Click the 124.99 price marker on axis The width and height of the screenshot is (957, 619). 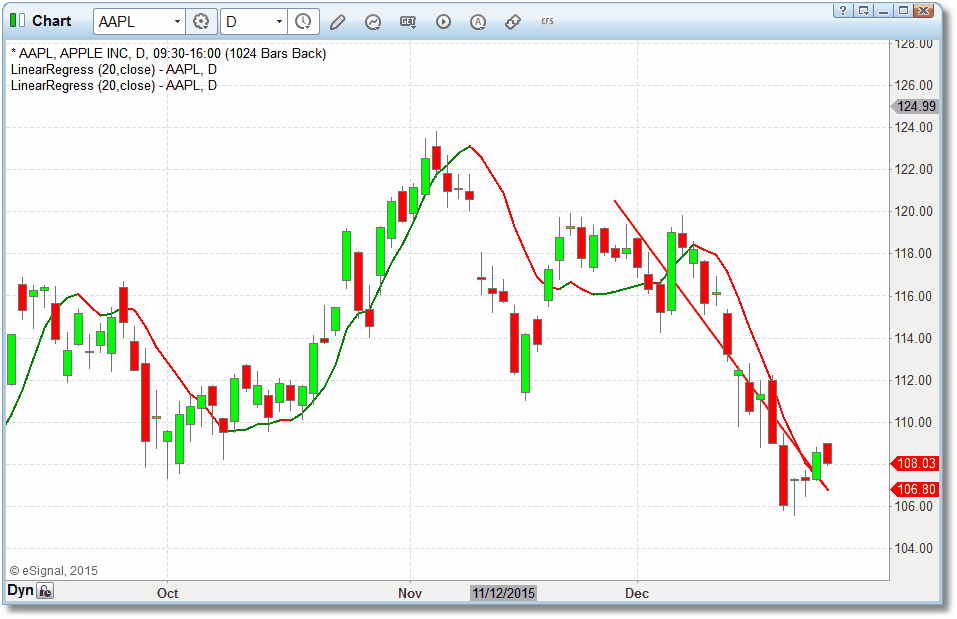[x=916, y=106]
